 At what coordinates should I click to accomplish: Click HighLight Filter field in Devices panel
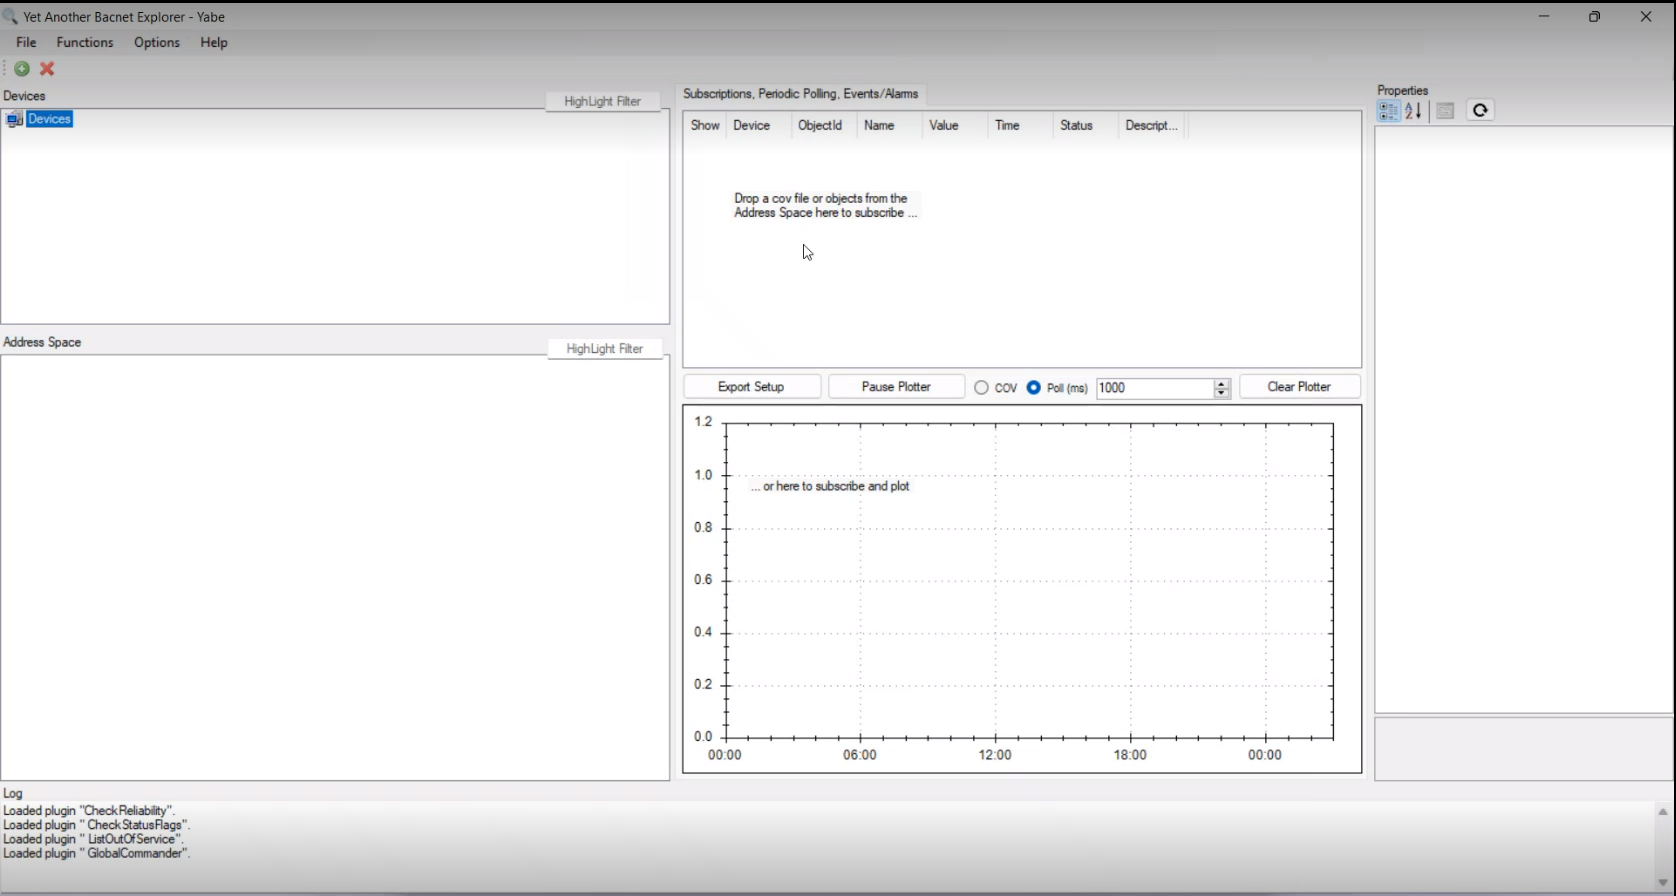603,101
